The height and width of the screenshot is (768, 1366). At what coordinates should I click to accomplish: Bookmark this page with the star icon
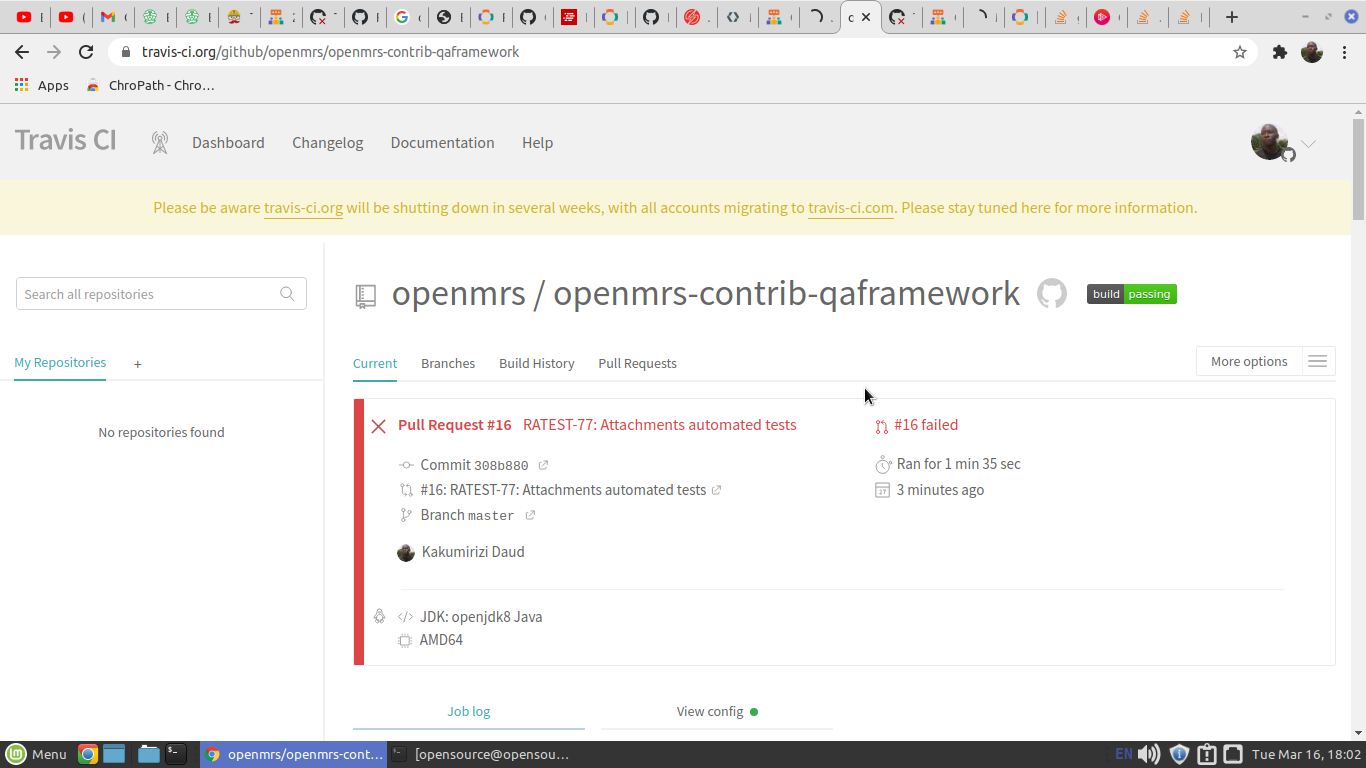(1240, 52)
